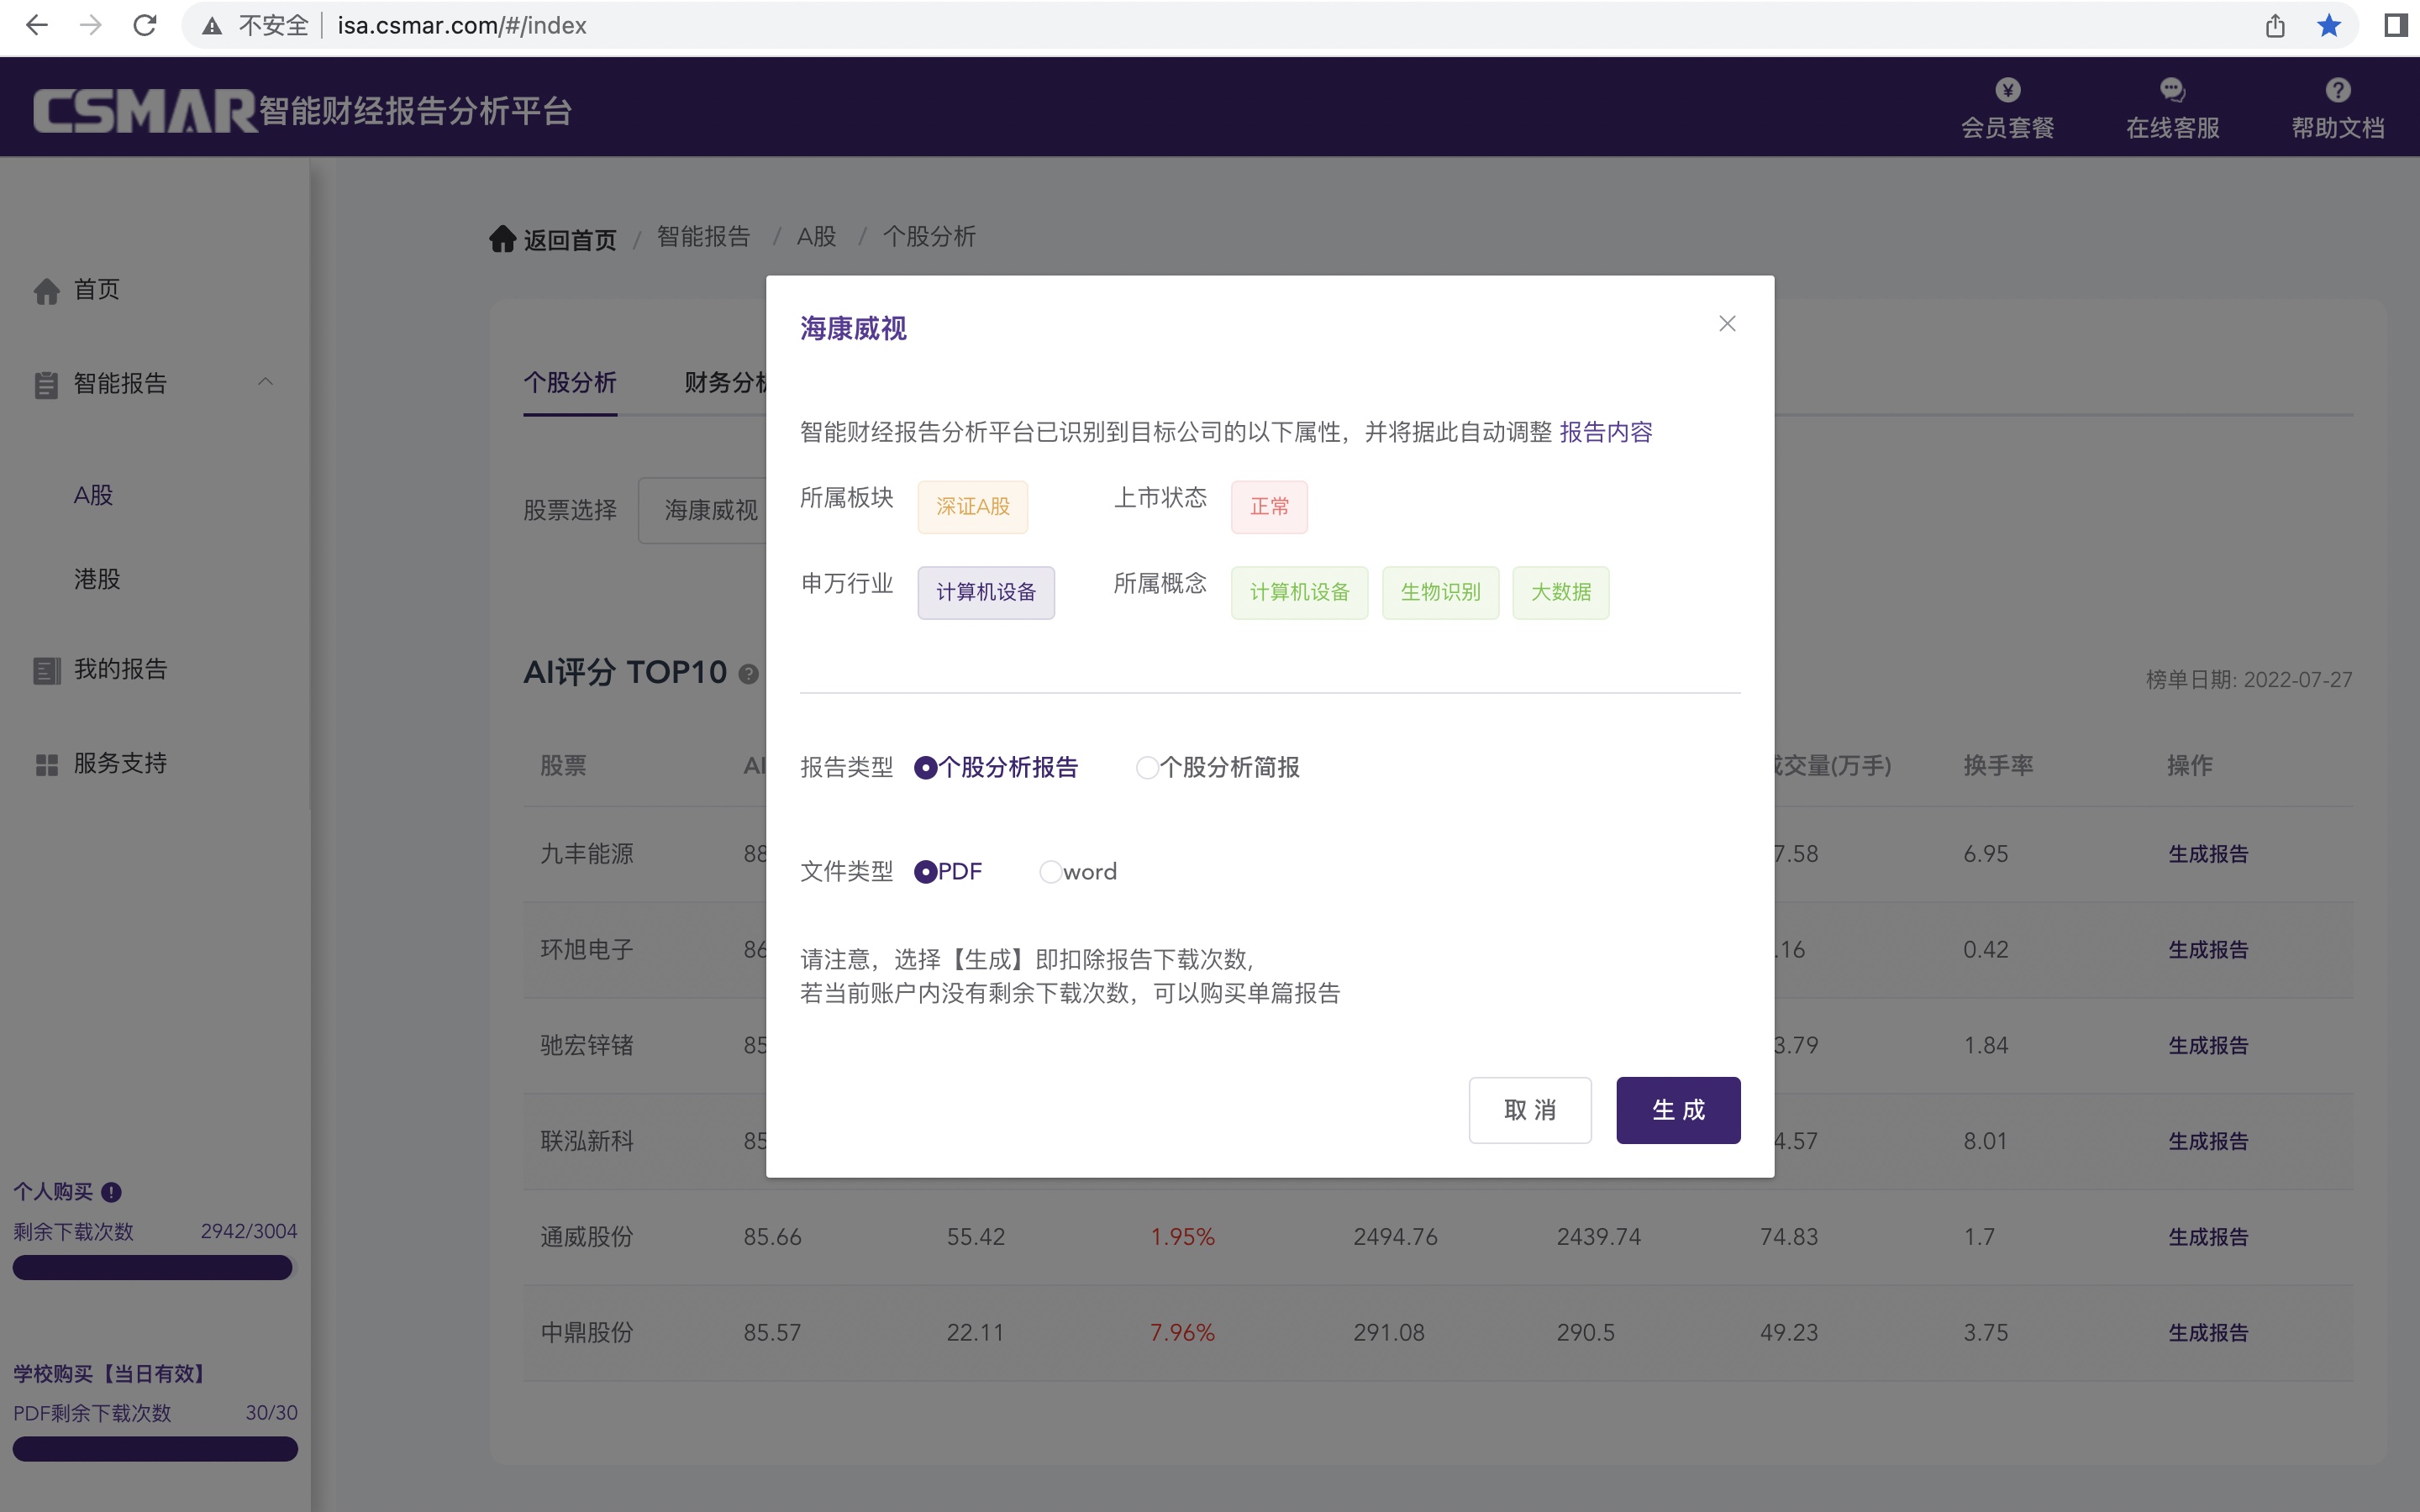Click the PDF剩余下载次数 progress bar

click(155, 1449)
